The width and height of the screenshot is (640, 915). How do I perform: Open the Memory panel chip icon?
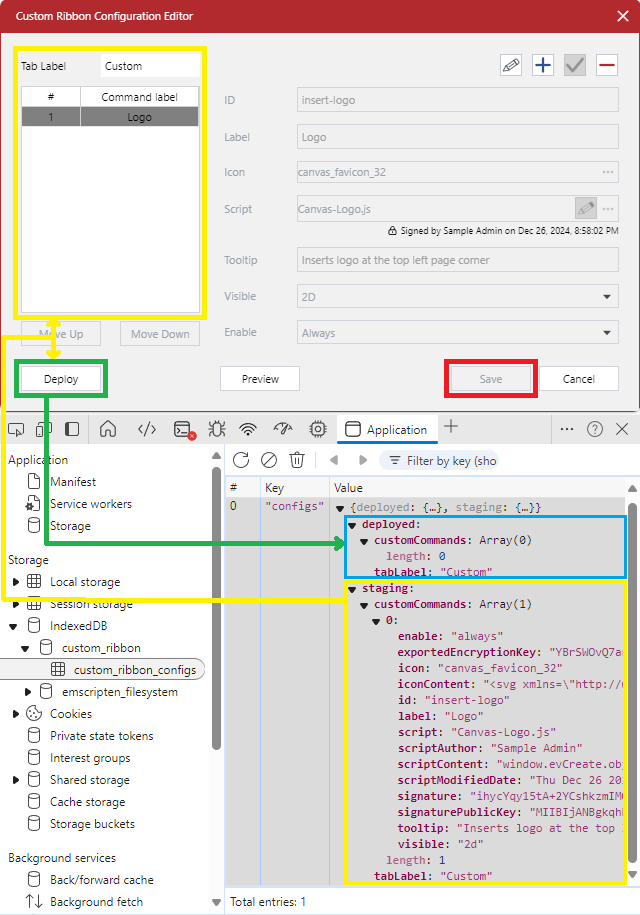pos(318,430)
